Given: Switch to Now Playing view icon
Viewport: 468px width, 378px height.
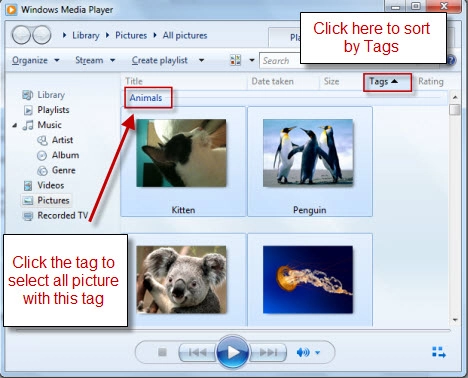Looking at the screenshot, I should click(439, 352).
